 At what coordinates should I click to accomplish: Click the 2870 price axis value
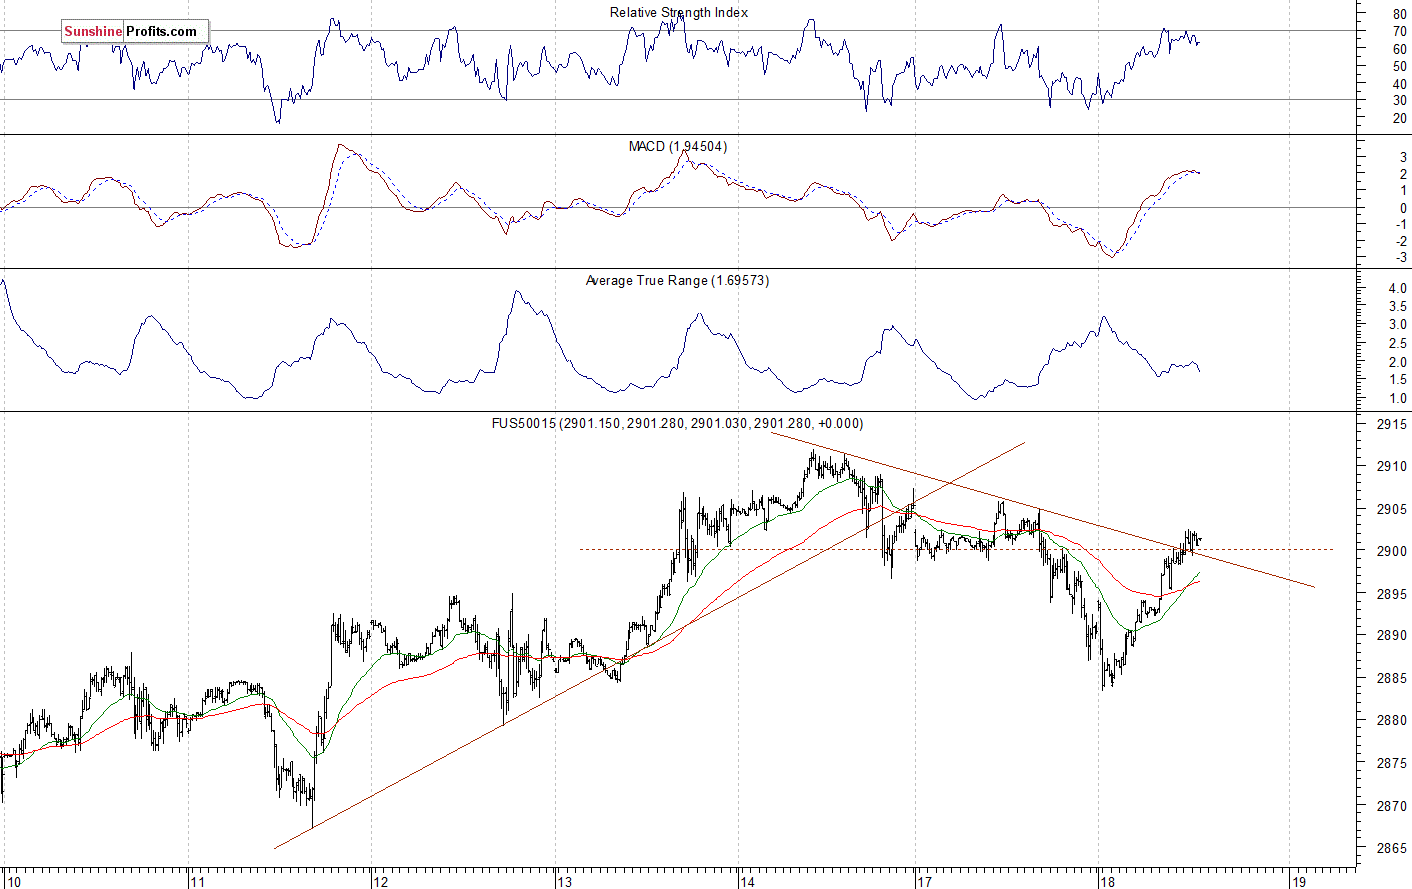[1391, 805]
